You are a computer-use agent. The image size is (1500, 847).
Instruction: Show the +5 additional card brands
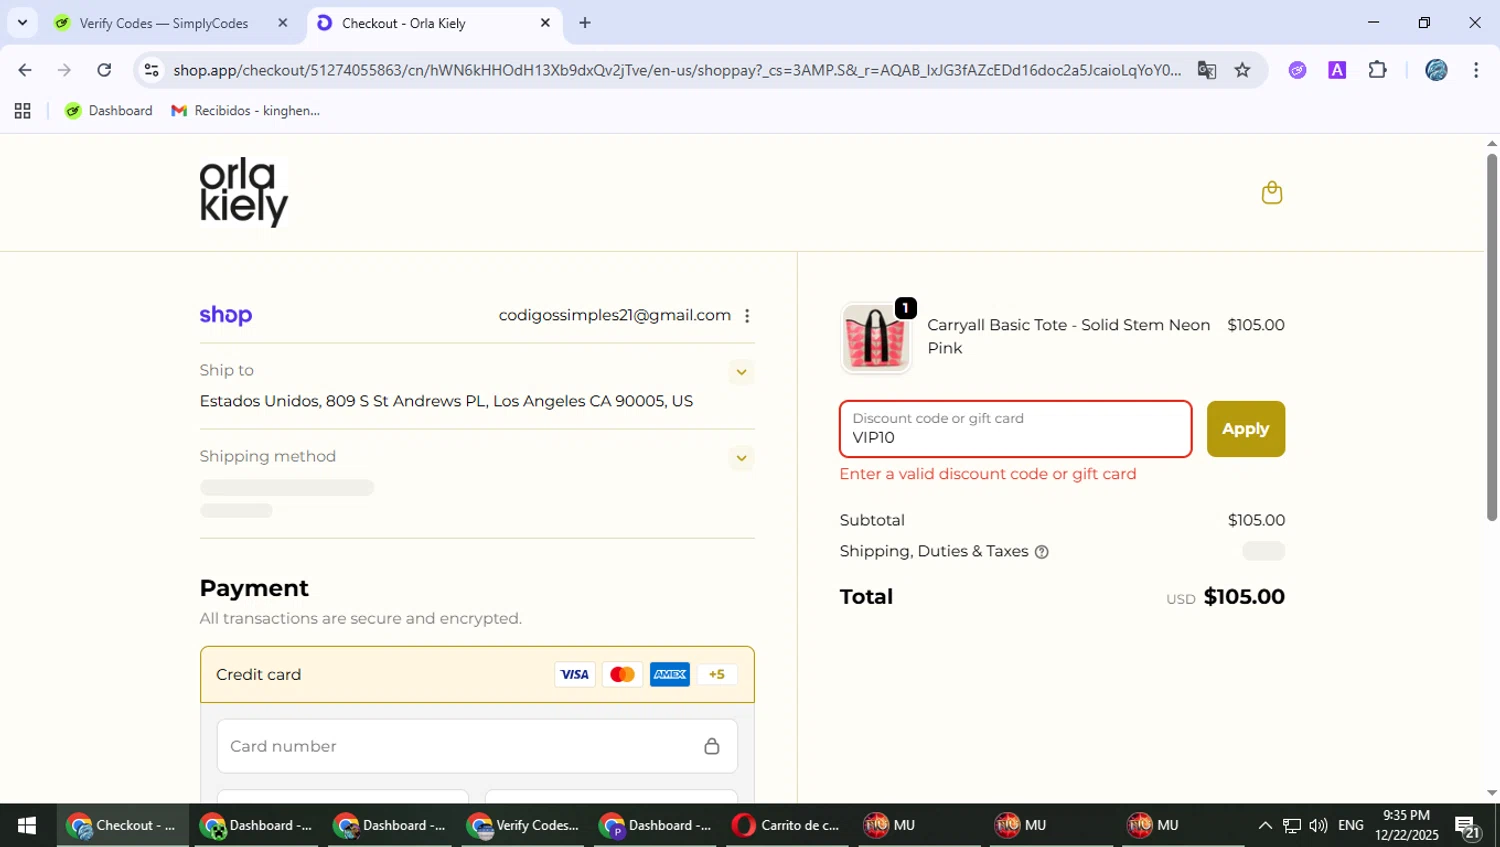pyautogui.click(x=717, y=675)
